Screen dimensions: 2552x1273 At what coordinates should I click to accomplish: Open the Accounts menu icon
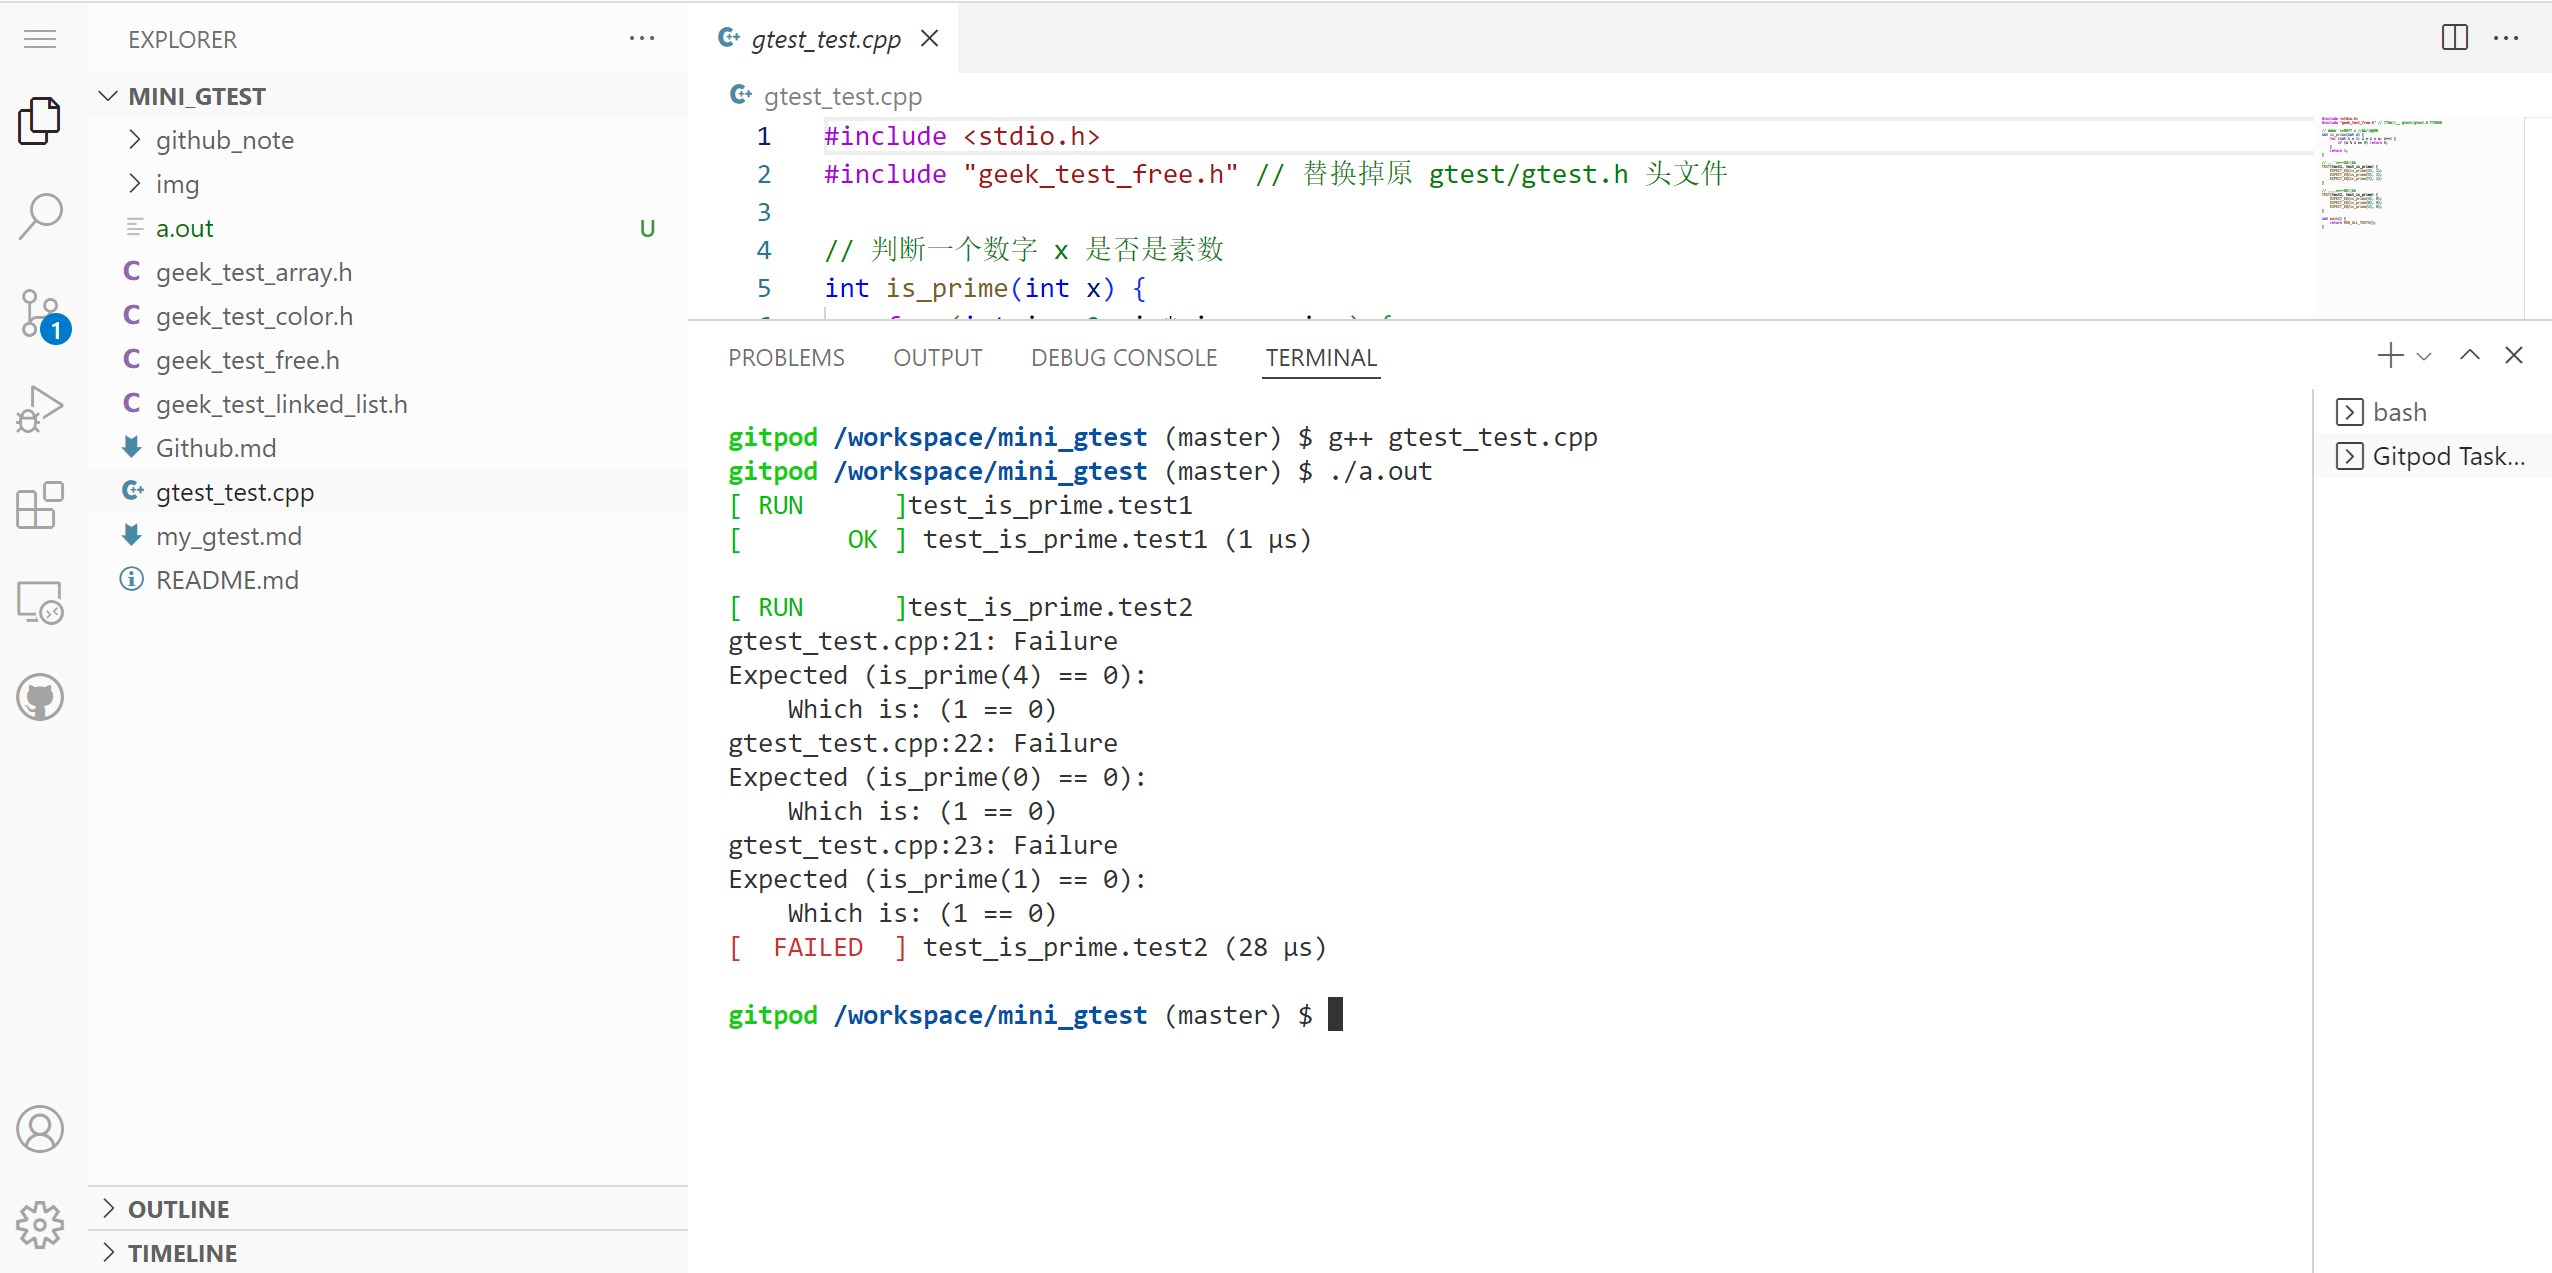pos(40,1129)
